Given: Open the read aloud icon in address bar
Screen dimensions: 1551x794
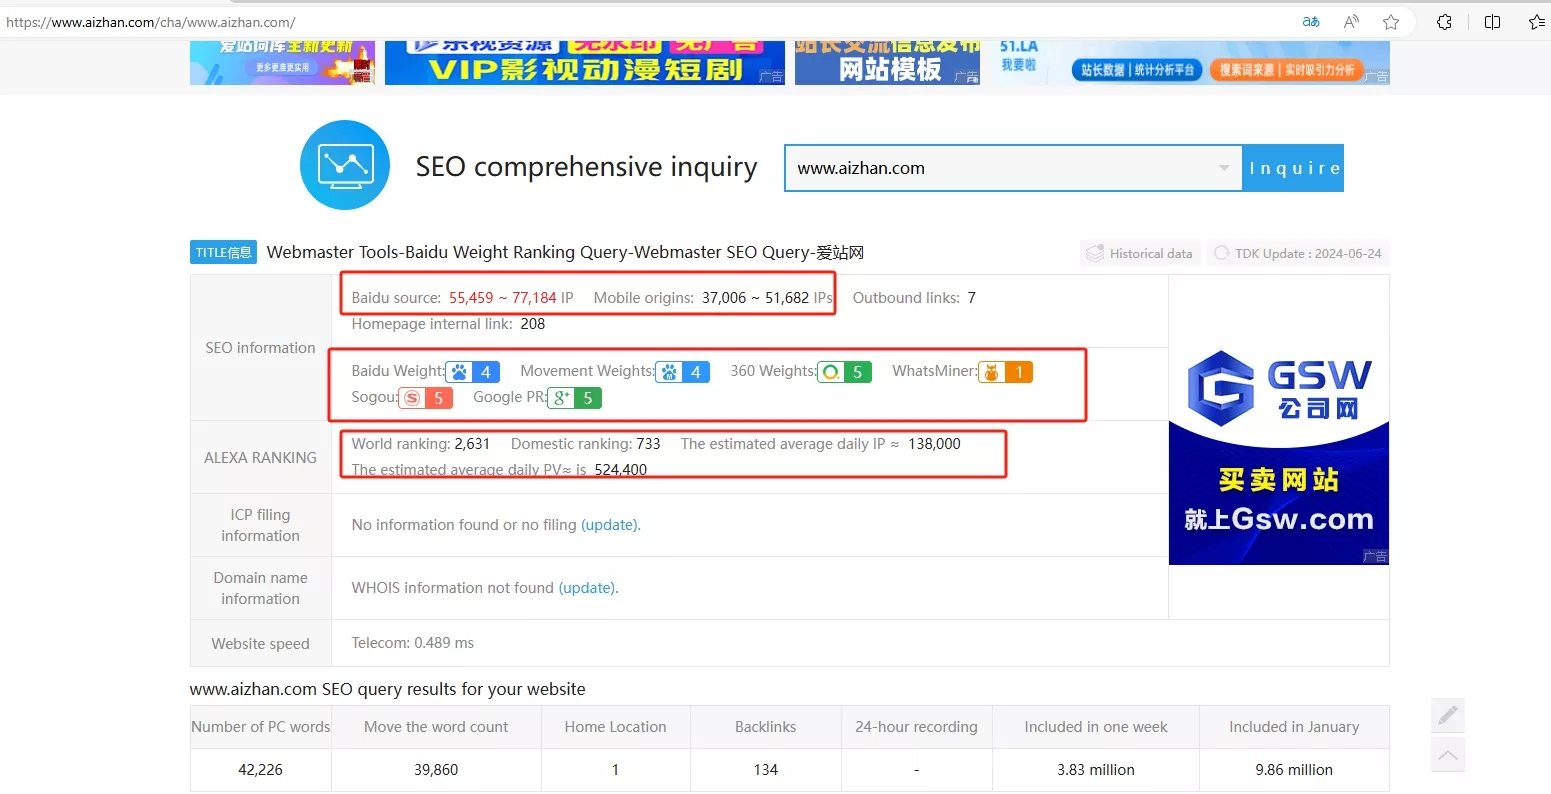Looking at the screenshot, I should pyautogui.click(x=1351, y=22).
